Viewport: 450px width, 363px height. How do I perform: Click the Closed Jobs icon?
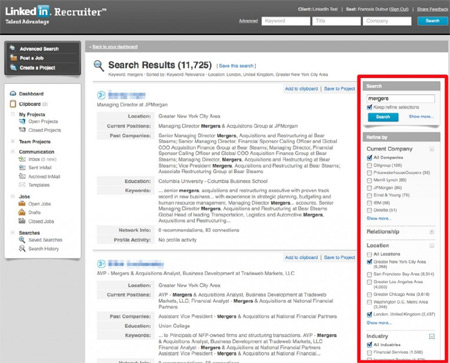pyautogui.click(x=22, y=221)
